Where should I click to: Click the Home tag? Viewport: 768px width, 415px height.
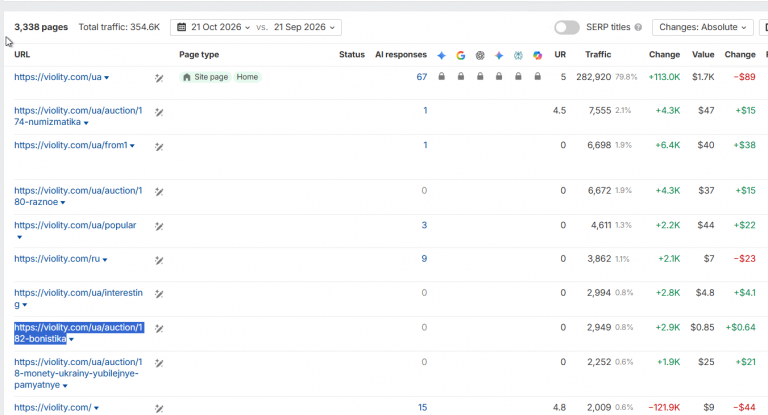click(x=247, y=77)
